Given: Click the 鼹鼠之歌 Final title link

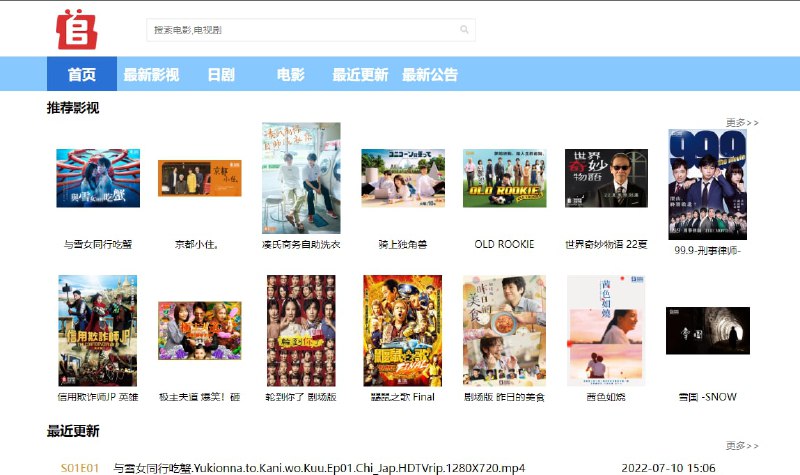Looking at the screenshot, I should pos(403,397).
